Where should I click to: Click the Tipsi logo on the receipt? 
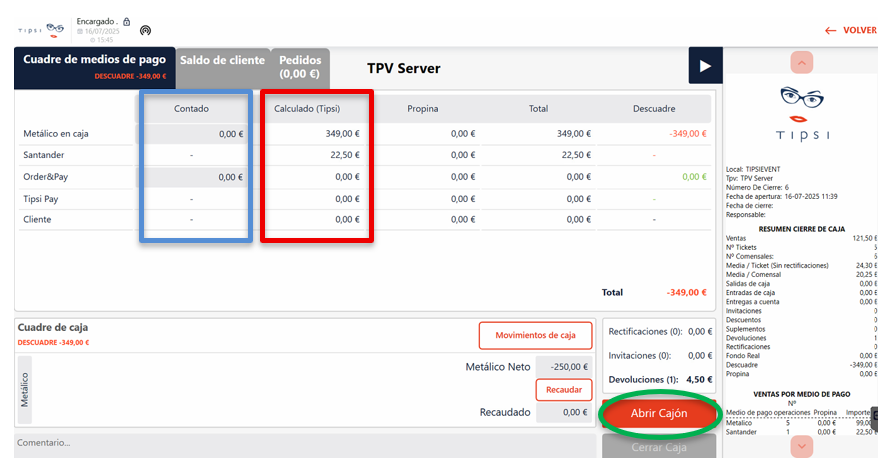[x=802, y=113]
